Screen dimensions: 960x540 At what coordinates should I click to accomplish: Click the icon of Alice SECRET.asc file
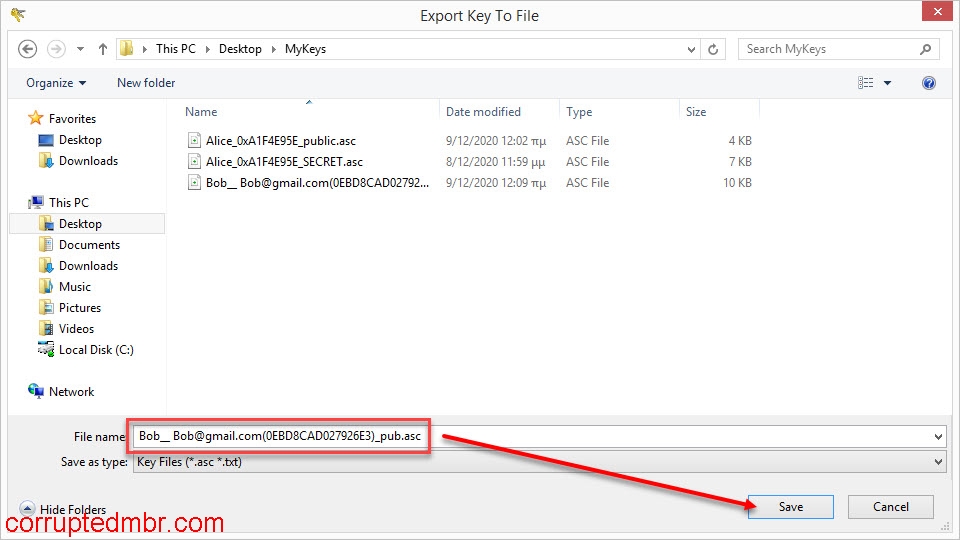coord(194,162)
